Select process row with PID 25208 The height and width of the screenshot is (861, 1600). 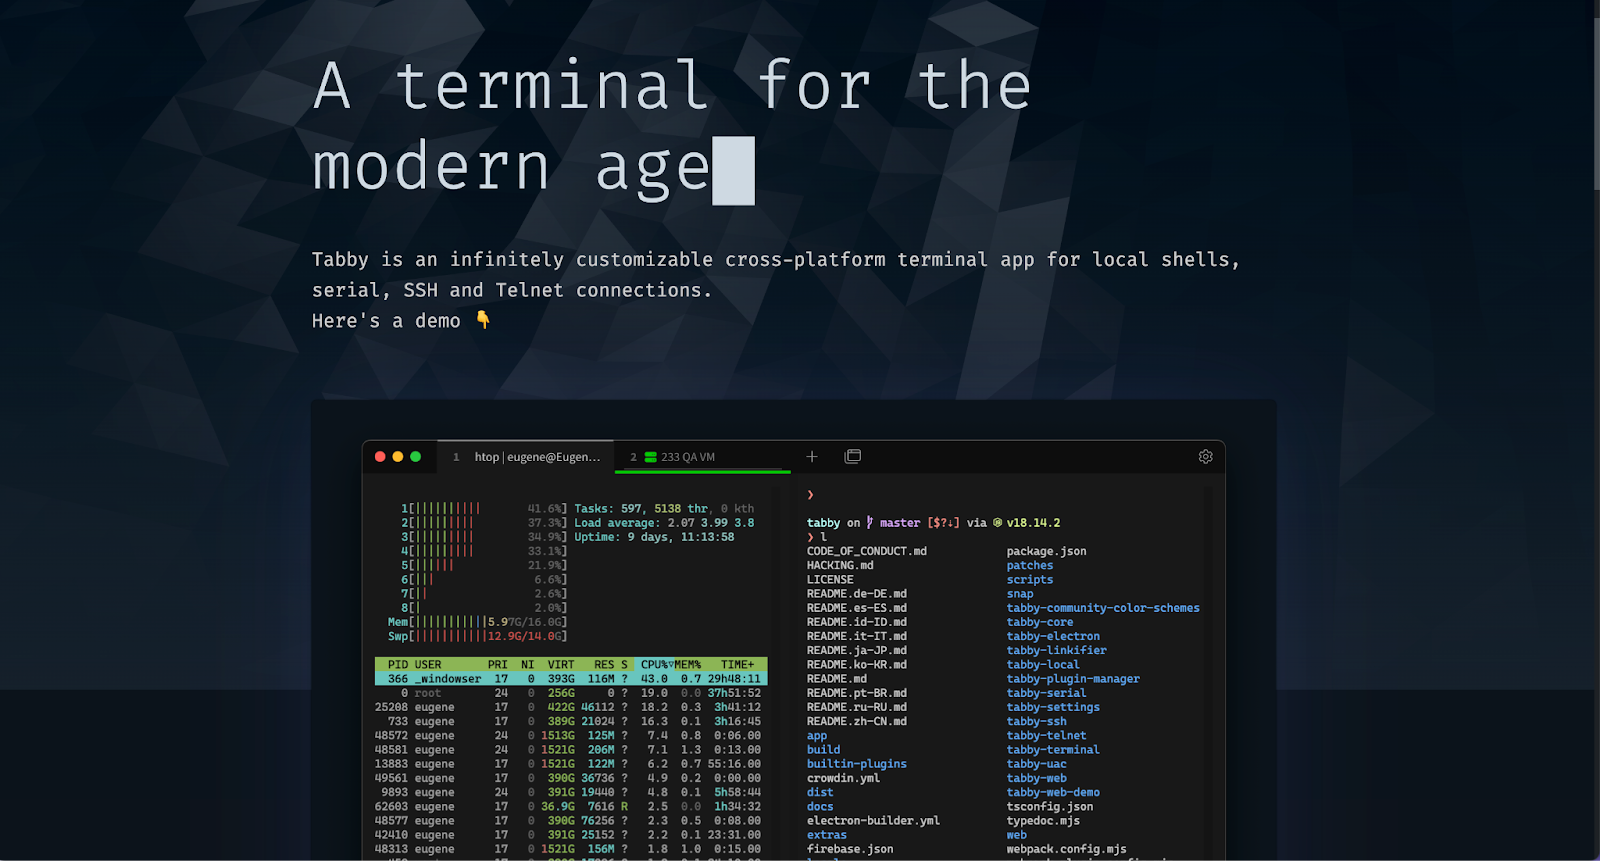(571, 707)
